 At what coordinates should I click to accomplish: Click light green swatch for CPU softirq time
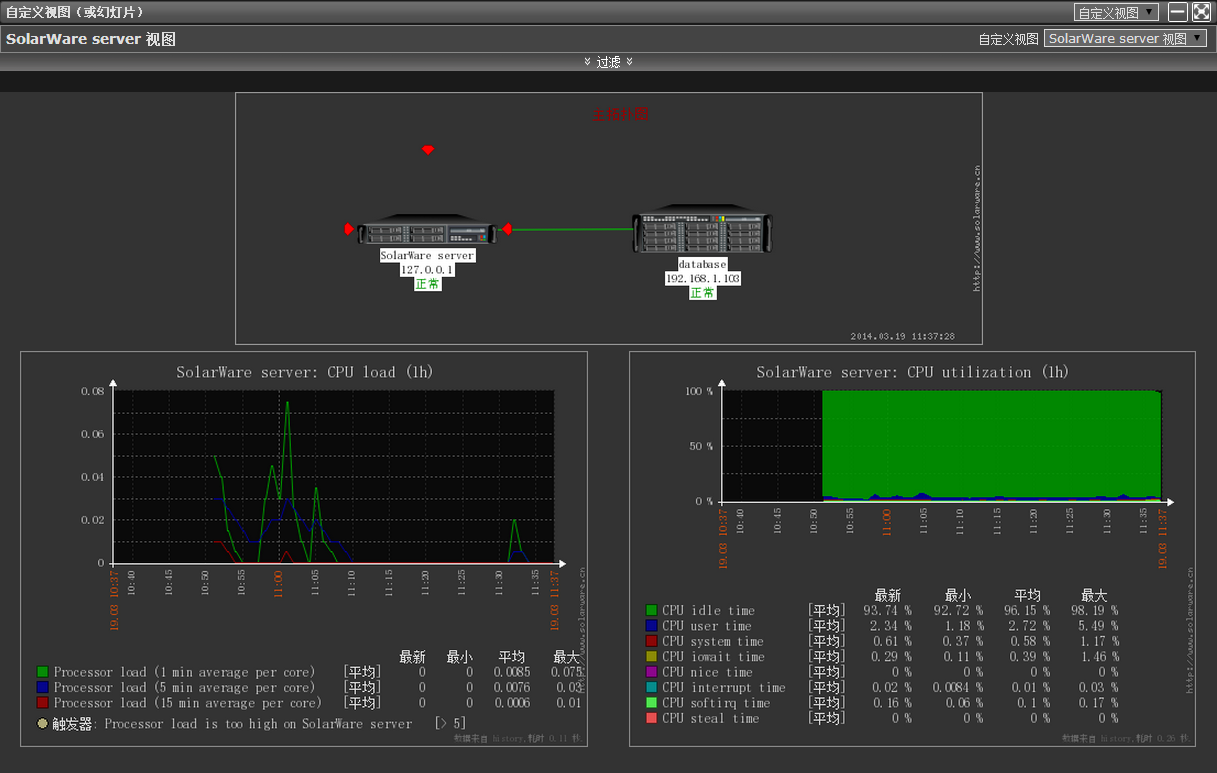(652, 703)
